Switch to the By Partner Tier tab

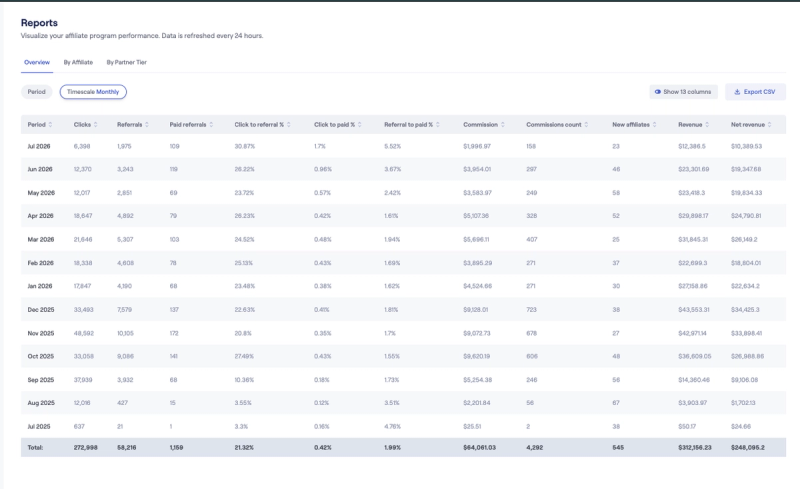(127, 62)
